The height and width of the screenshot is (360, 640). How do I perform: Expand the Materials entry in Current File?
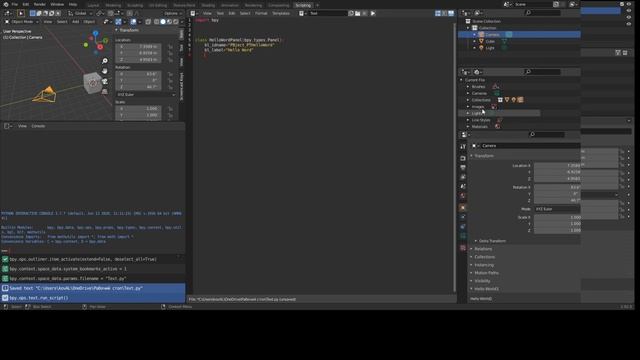(x=468, y=127)
